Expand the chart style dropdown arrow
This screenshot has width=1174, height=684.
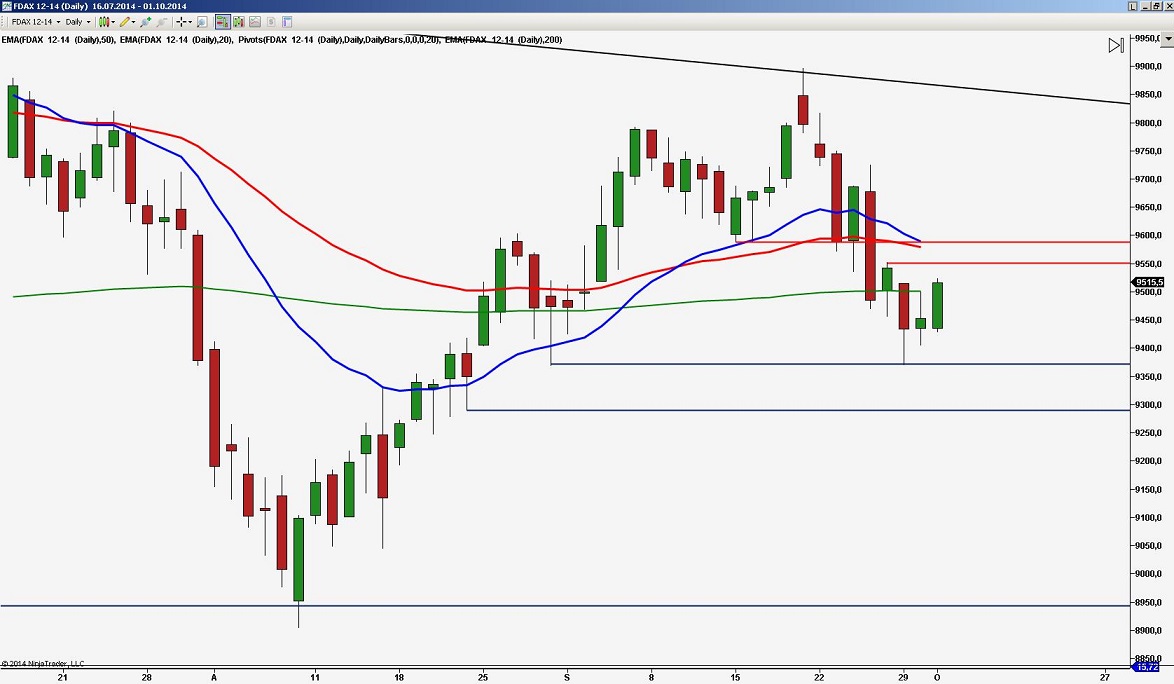pyautogui.click(x=112, y=21)
